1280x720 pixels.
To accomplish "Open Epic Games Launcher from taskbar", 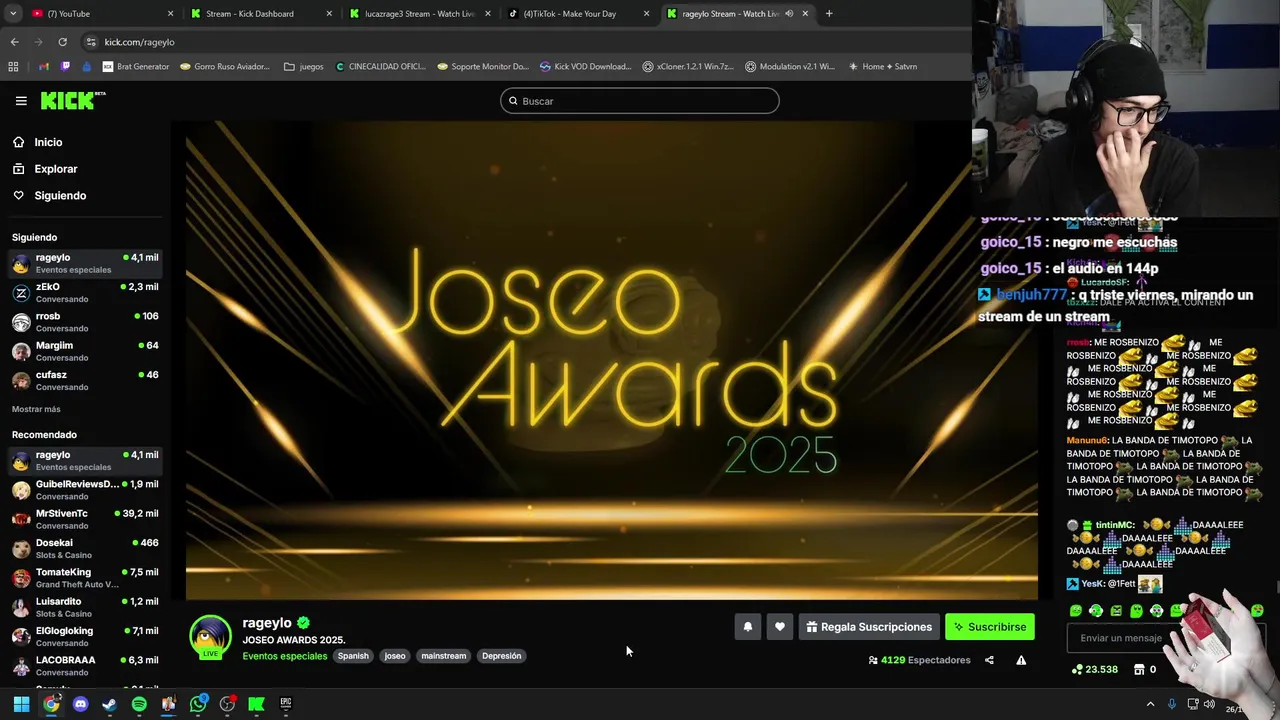I will click(286, 704).
